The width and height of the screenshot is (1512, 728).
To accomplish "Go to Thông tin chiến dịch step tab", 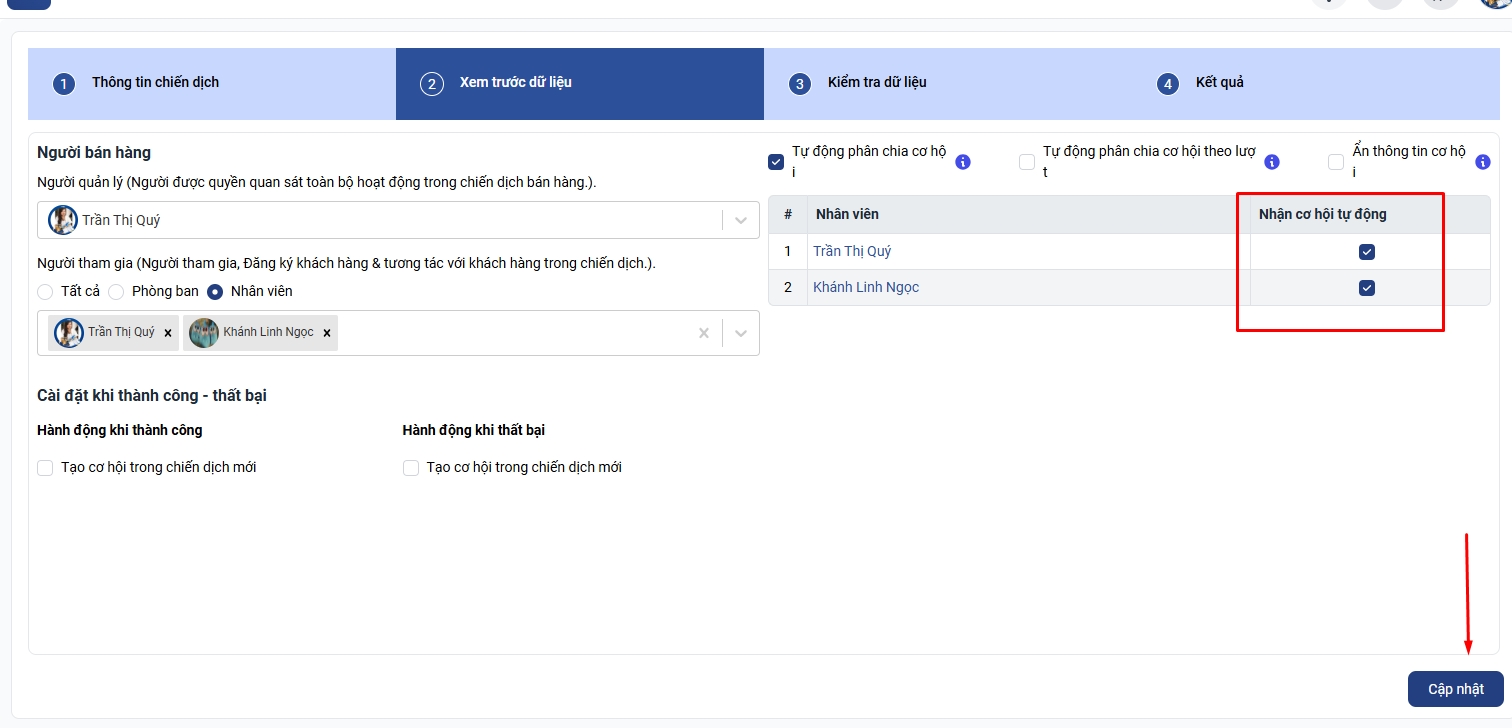I will 155,83.
